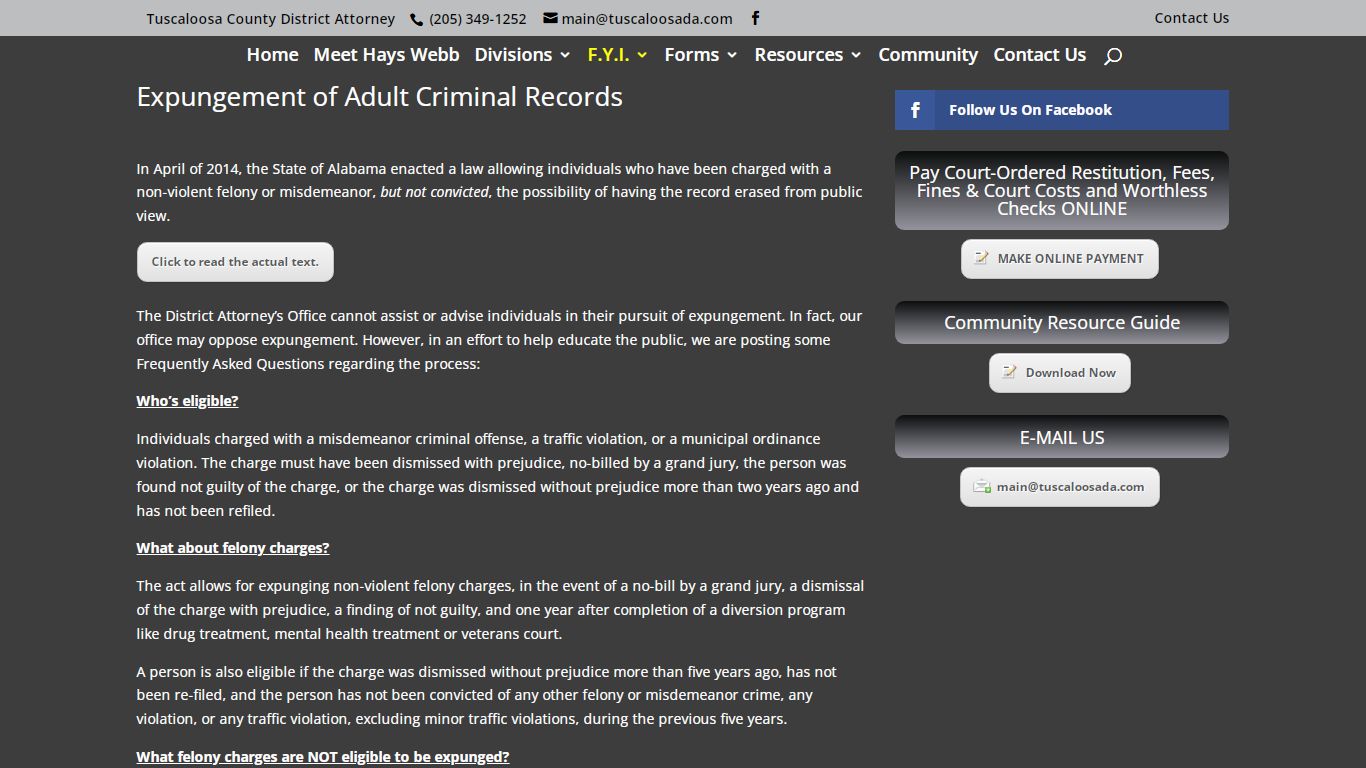Go to the Home menu item

coord(272,55)
